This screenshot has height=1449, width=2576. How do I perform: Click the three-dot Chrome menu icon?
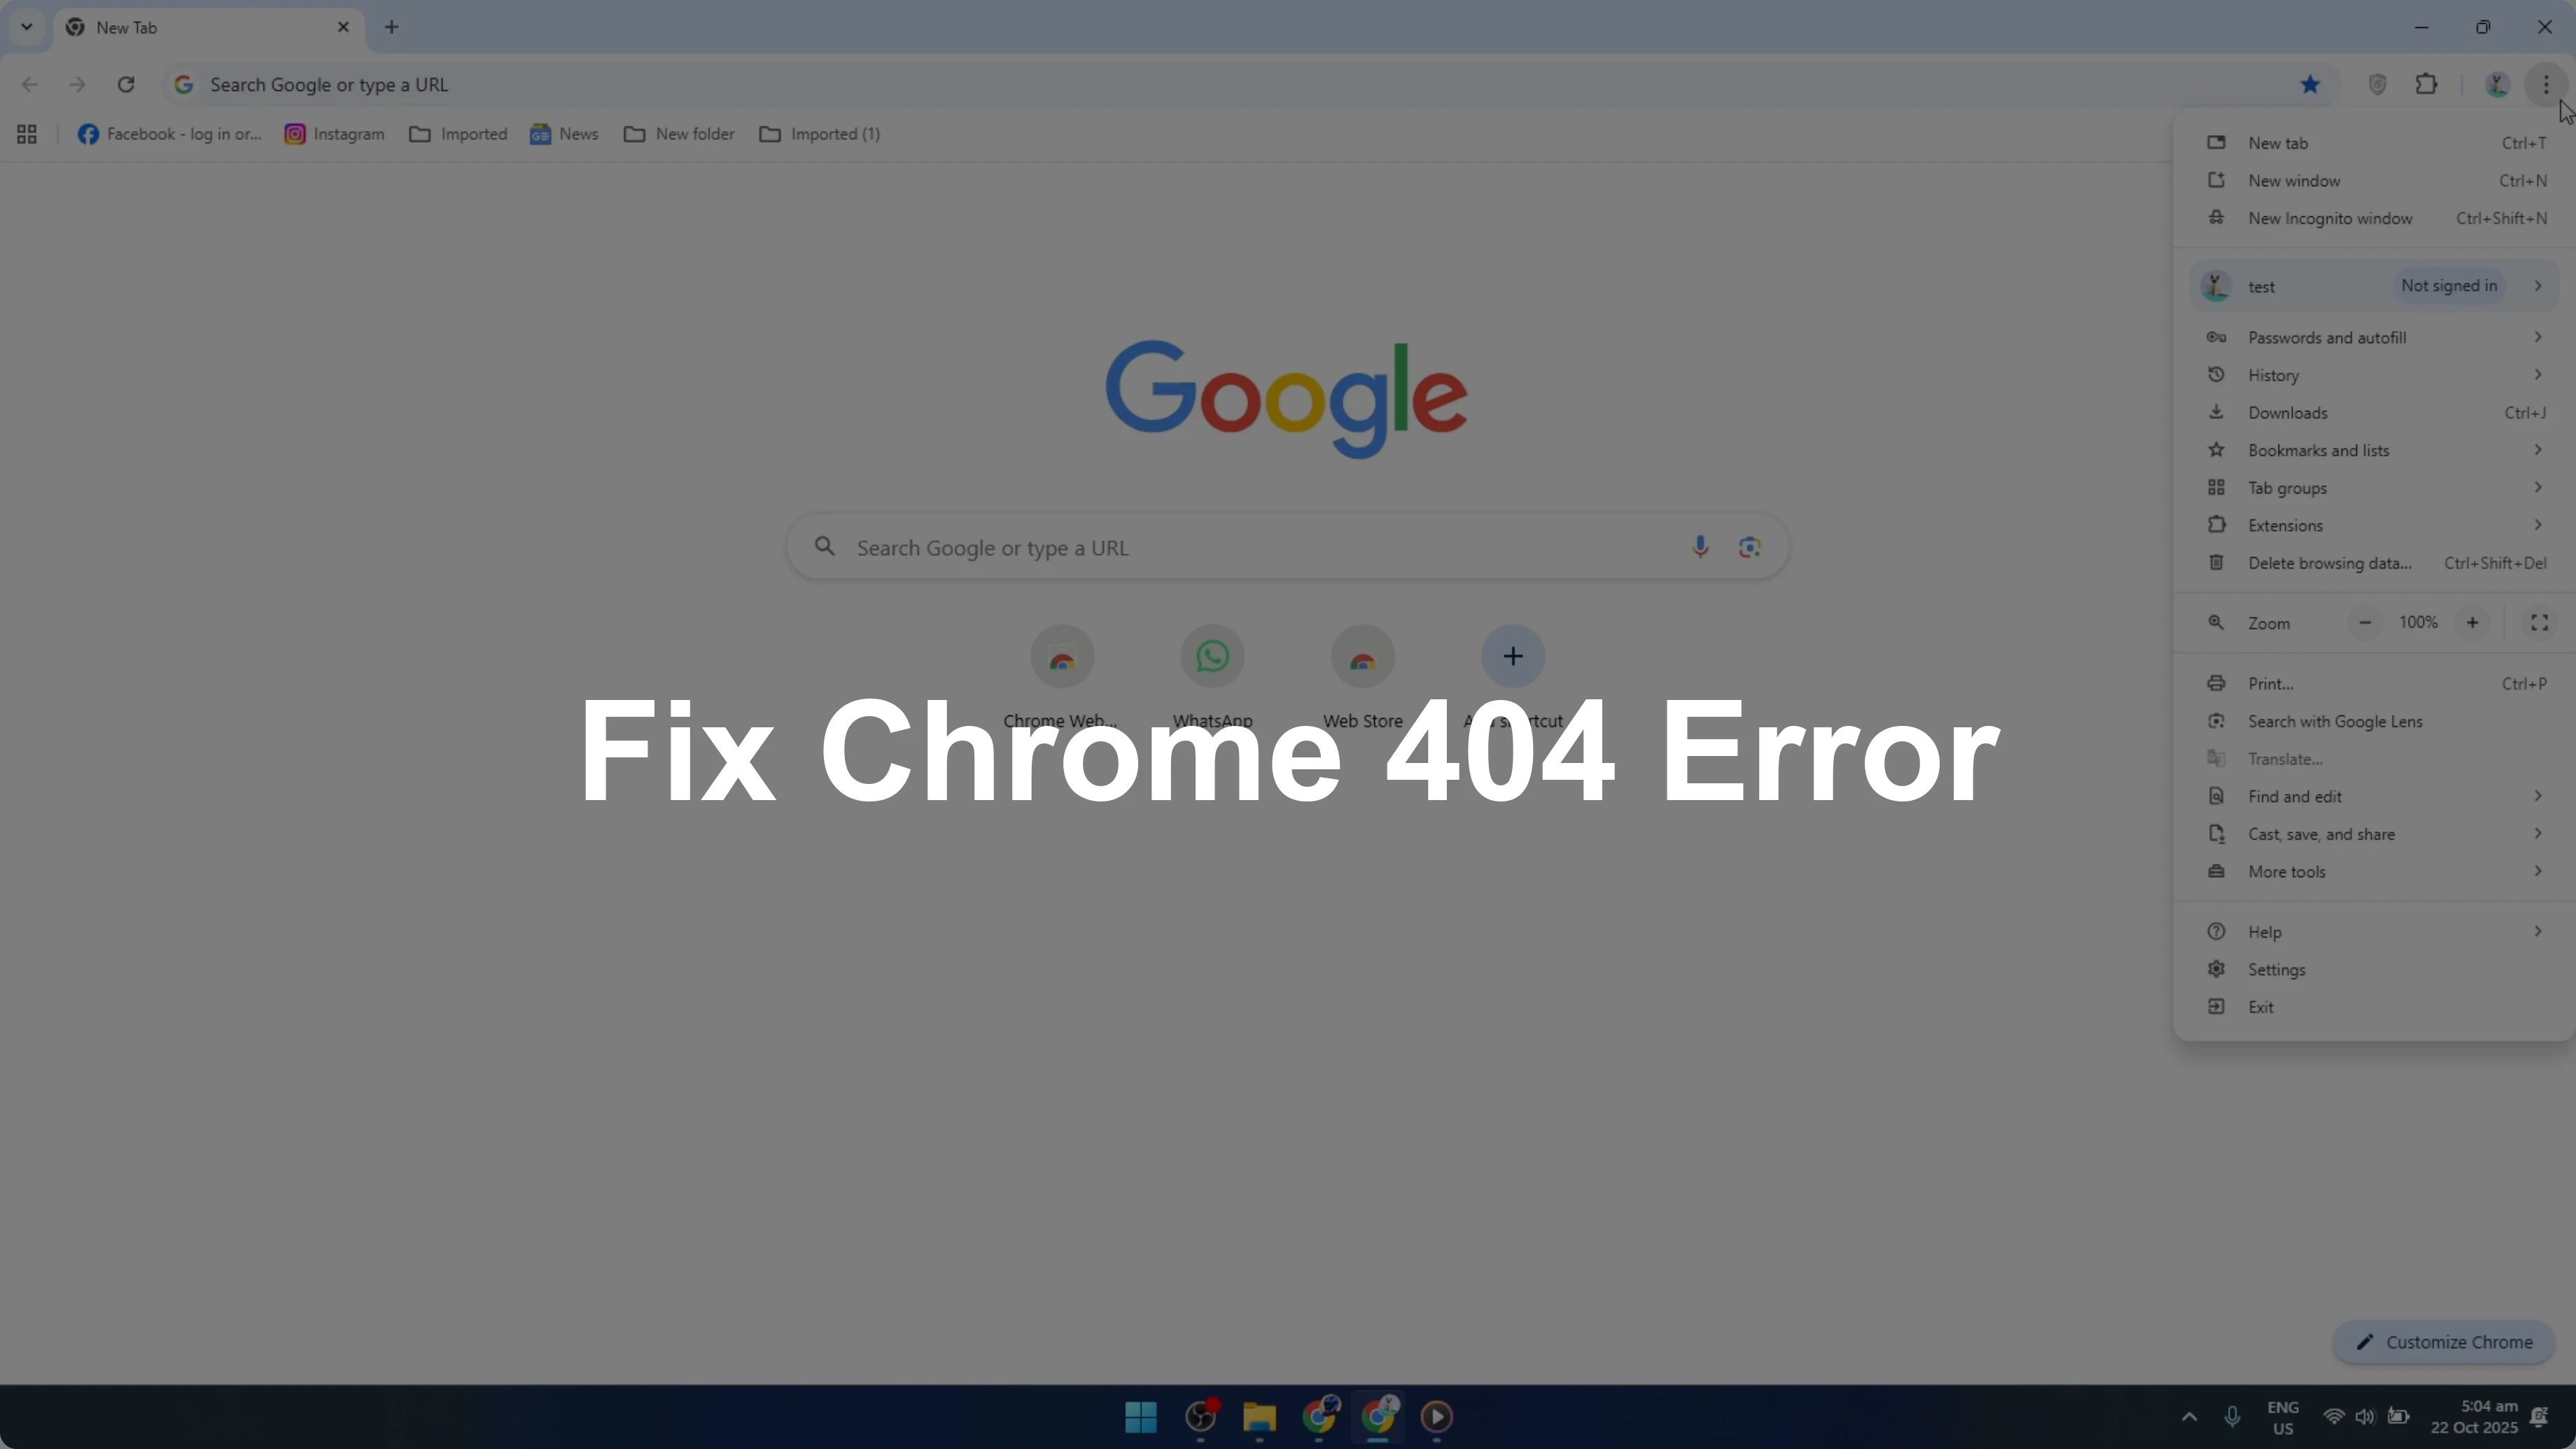pos(2546,85)
